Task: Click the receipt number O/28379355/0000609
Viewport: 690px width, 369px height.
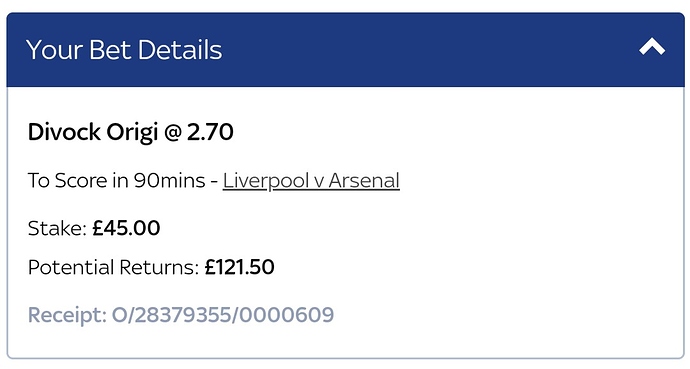Action: coord(223,315)
